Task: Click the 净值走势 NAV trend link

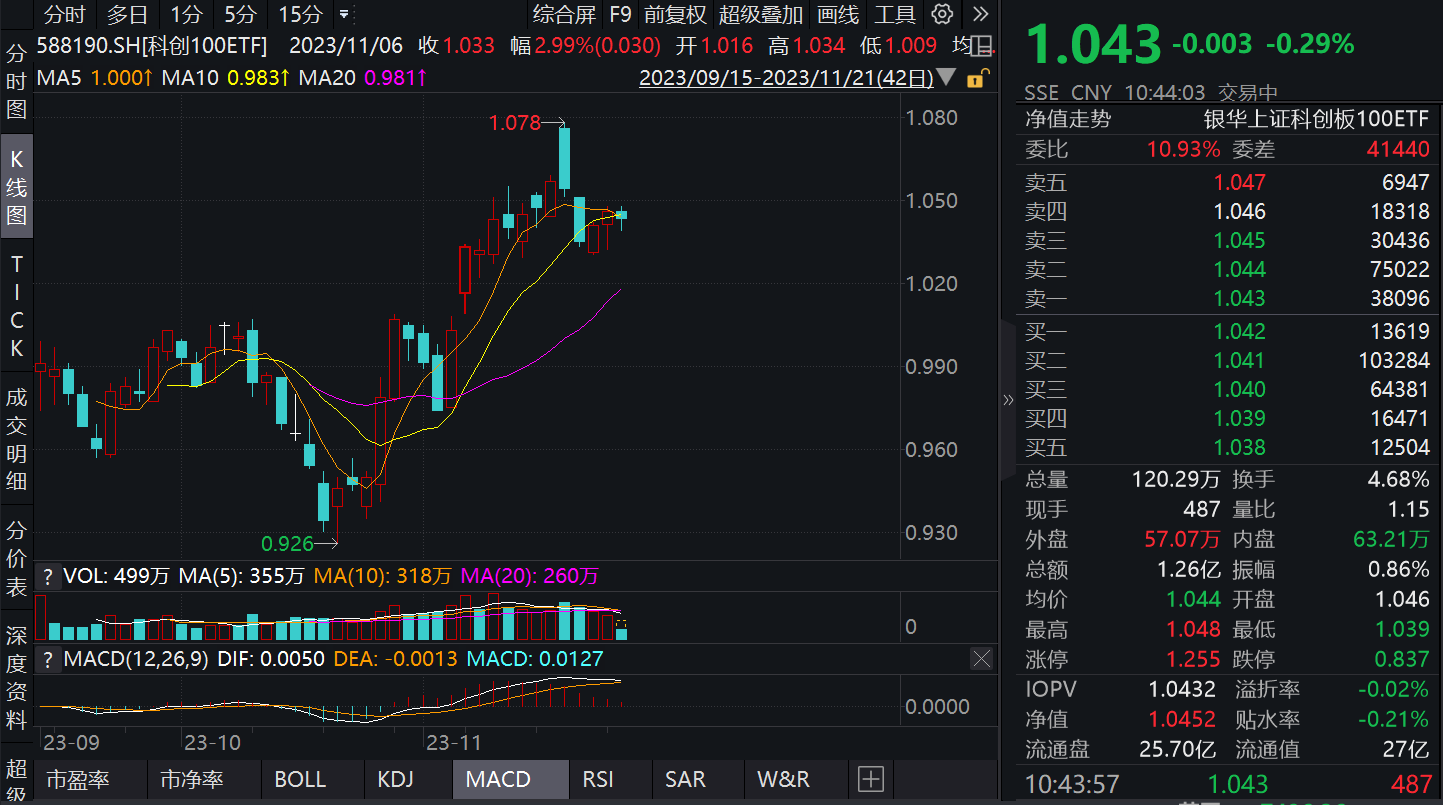Action: click(1068, 119)
